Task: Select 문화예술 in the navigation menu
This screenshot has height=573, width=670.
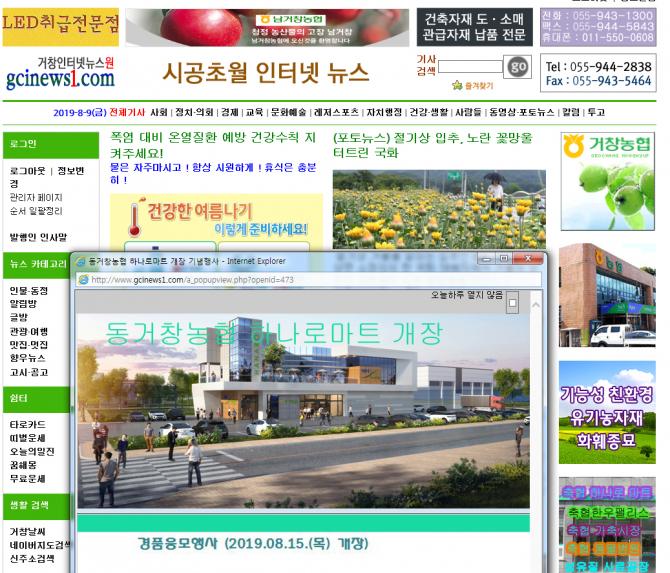Action: coord(288,112)
